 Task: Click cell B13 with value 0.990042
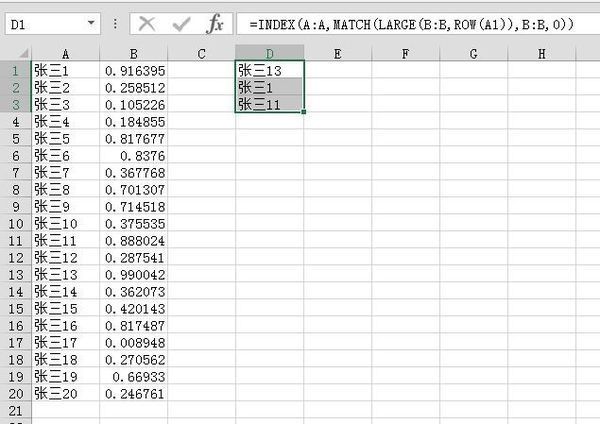(134, 275)
